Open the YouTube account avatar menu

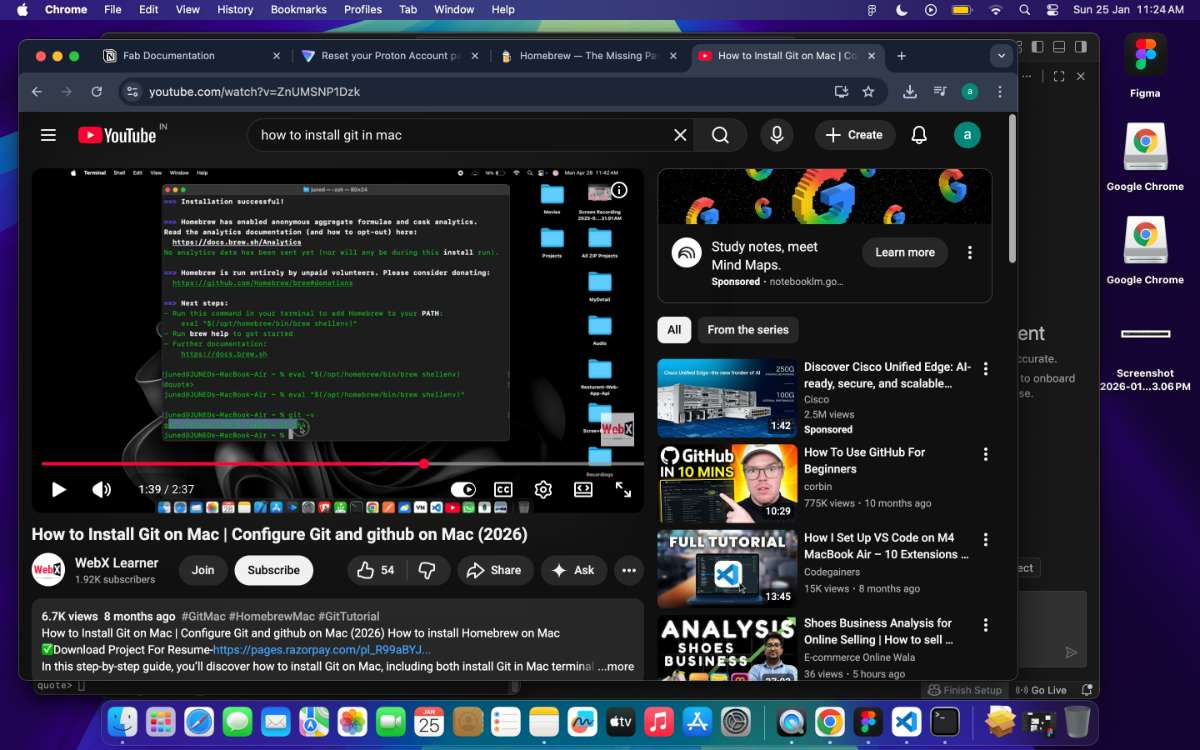967,135
